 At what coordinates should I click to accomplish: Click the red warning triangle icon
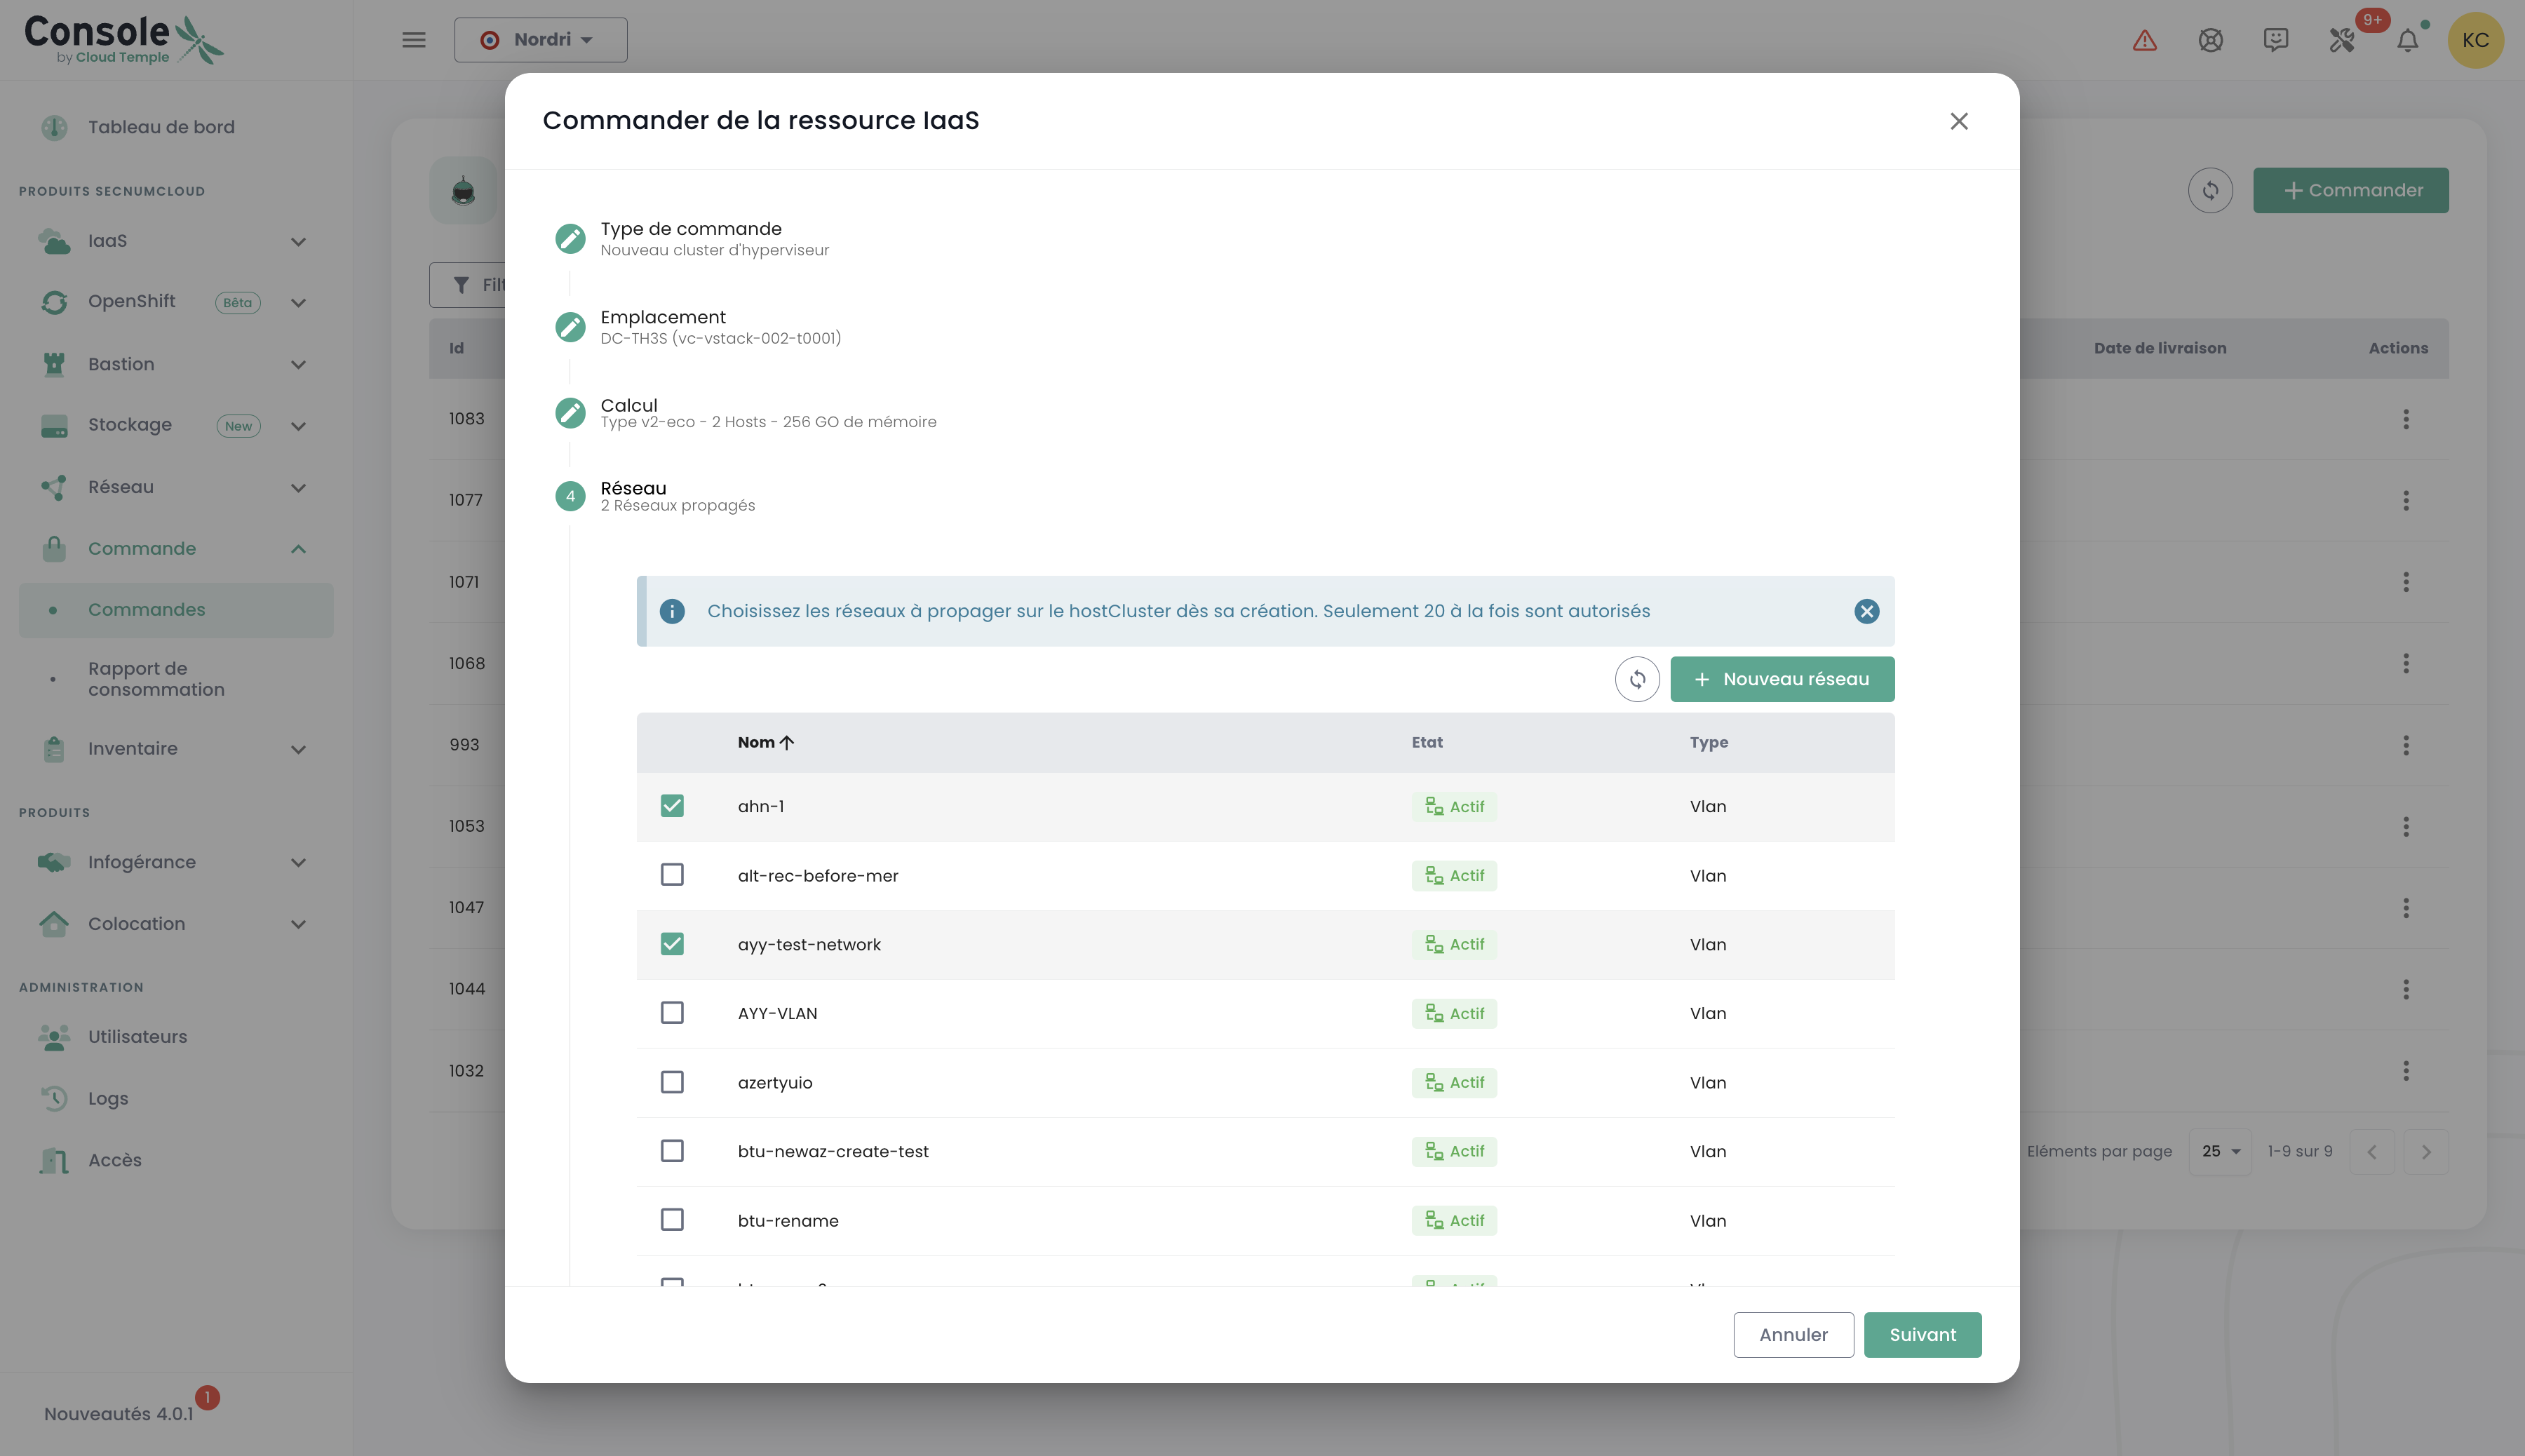[x=2144, y=40]
